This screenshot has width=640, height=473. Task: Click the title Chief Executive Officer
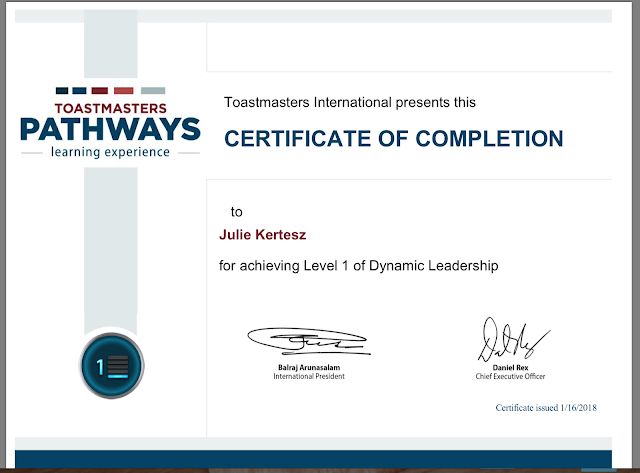pos(510,376)
